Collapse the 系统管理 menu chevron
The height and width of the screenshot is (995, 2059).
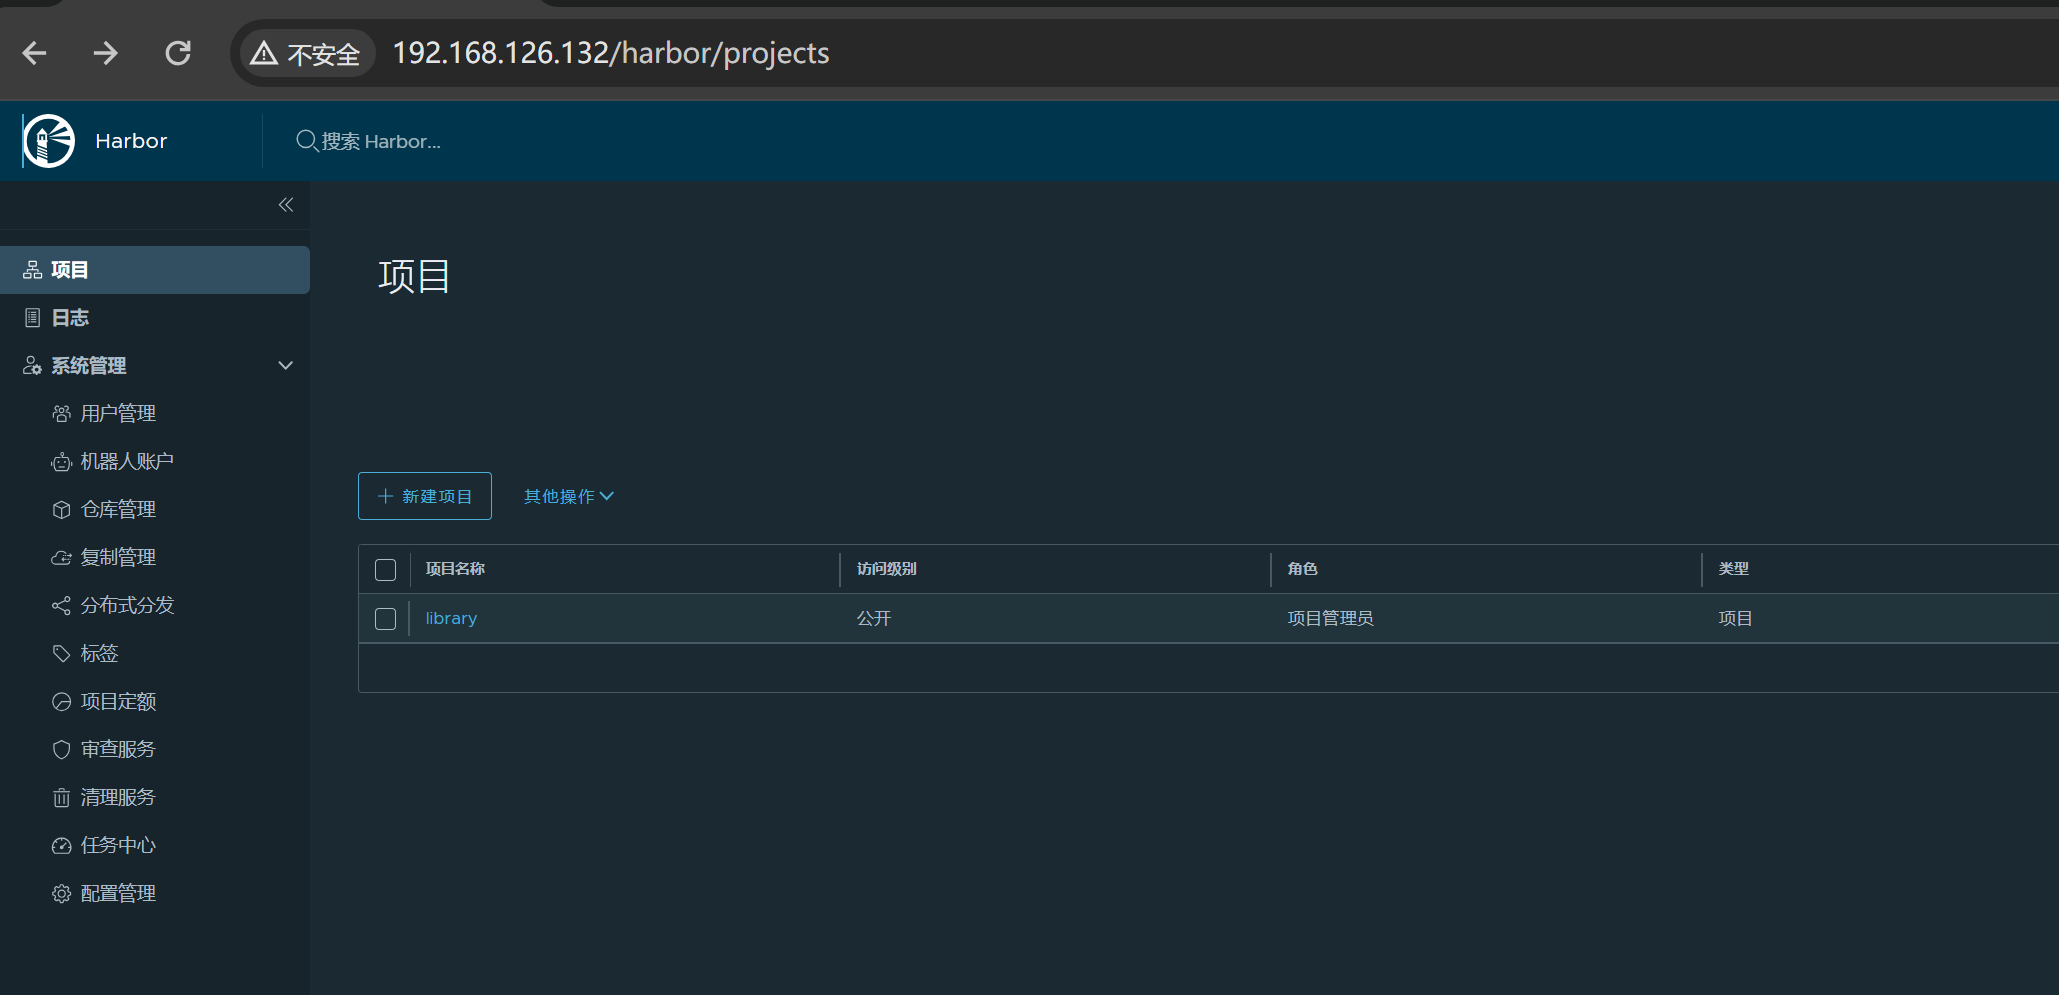286,366
